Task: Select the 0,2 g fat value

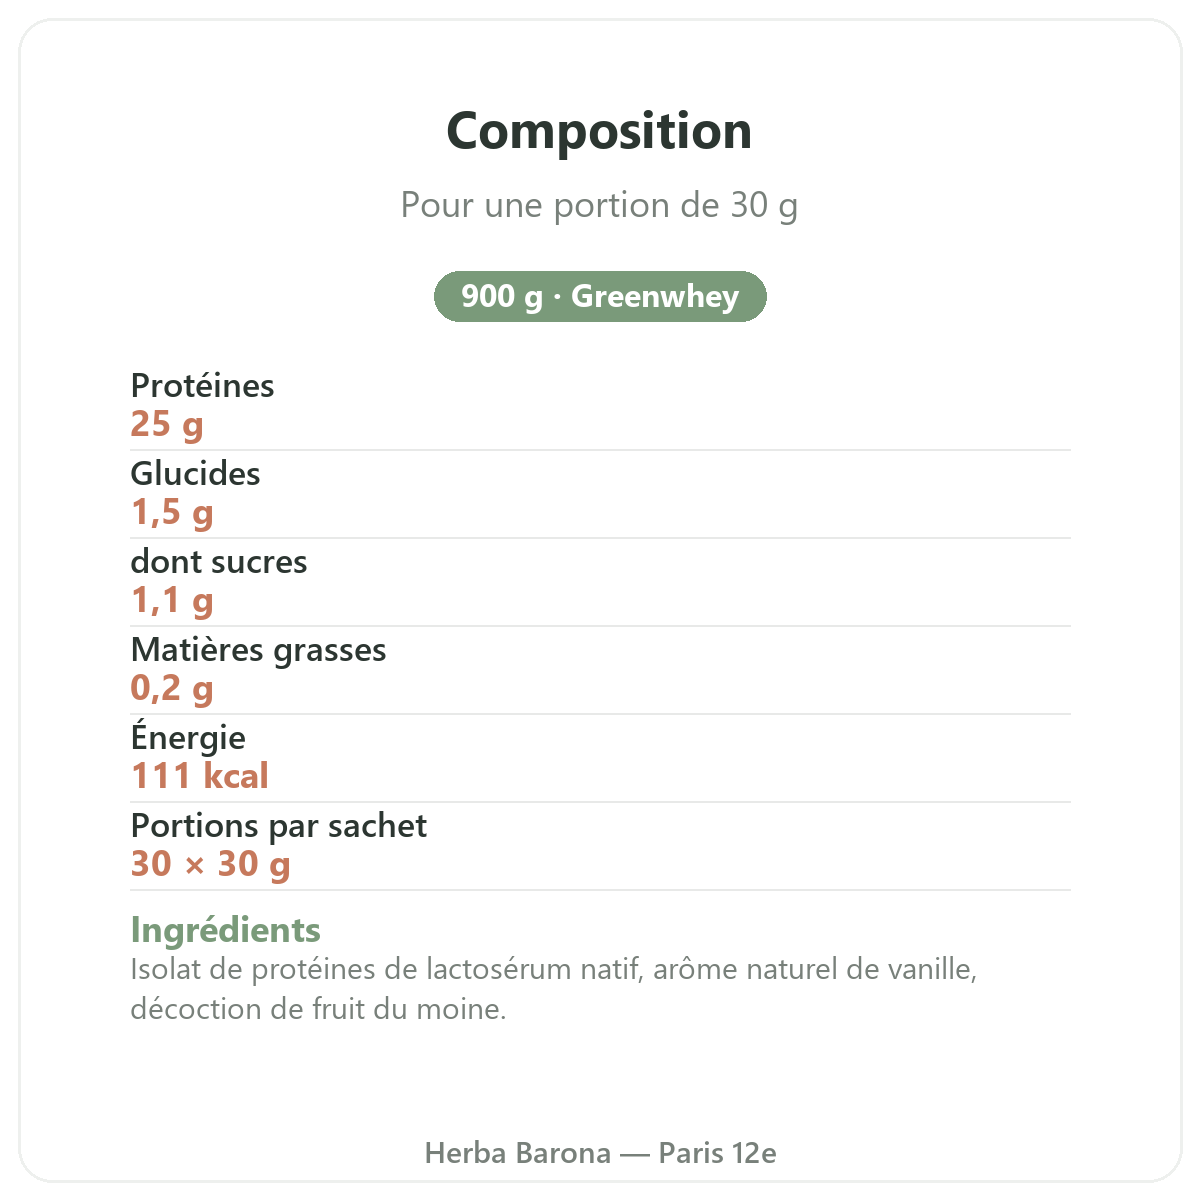Action: pyautogui.click(x=172, y=688)
